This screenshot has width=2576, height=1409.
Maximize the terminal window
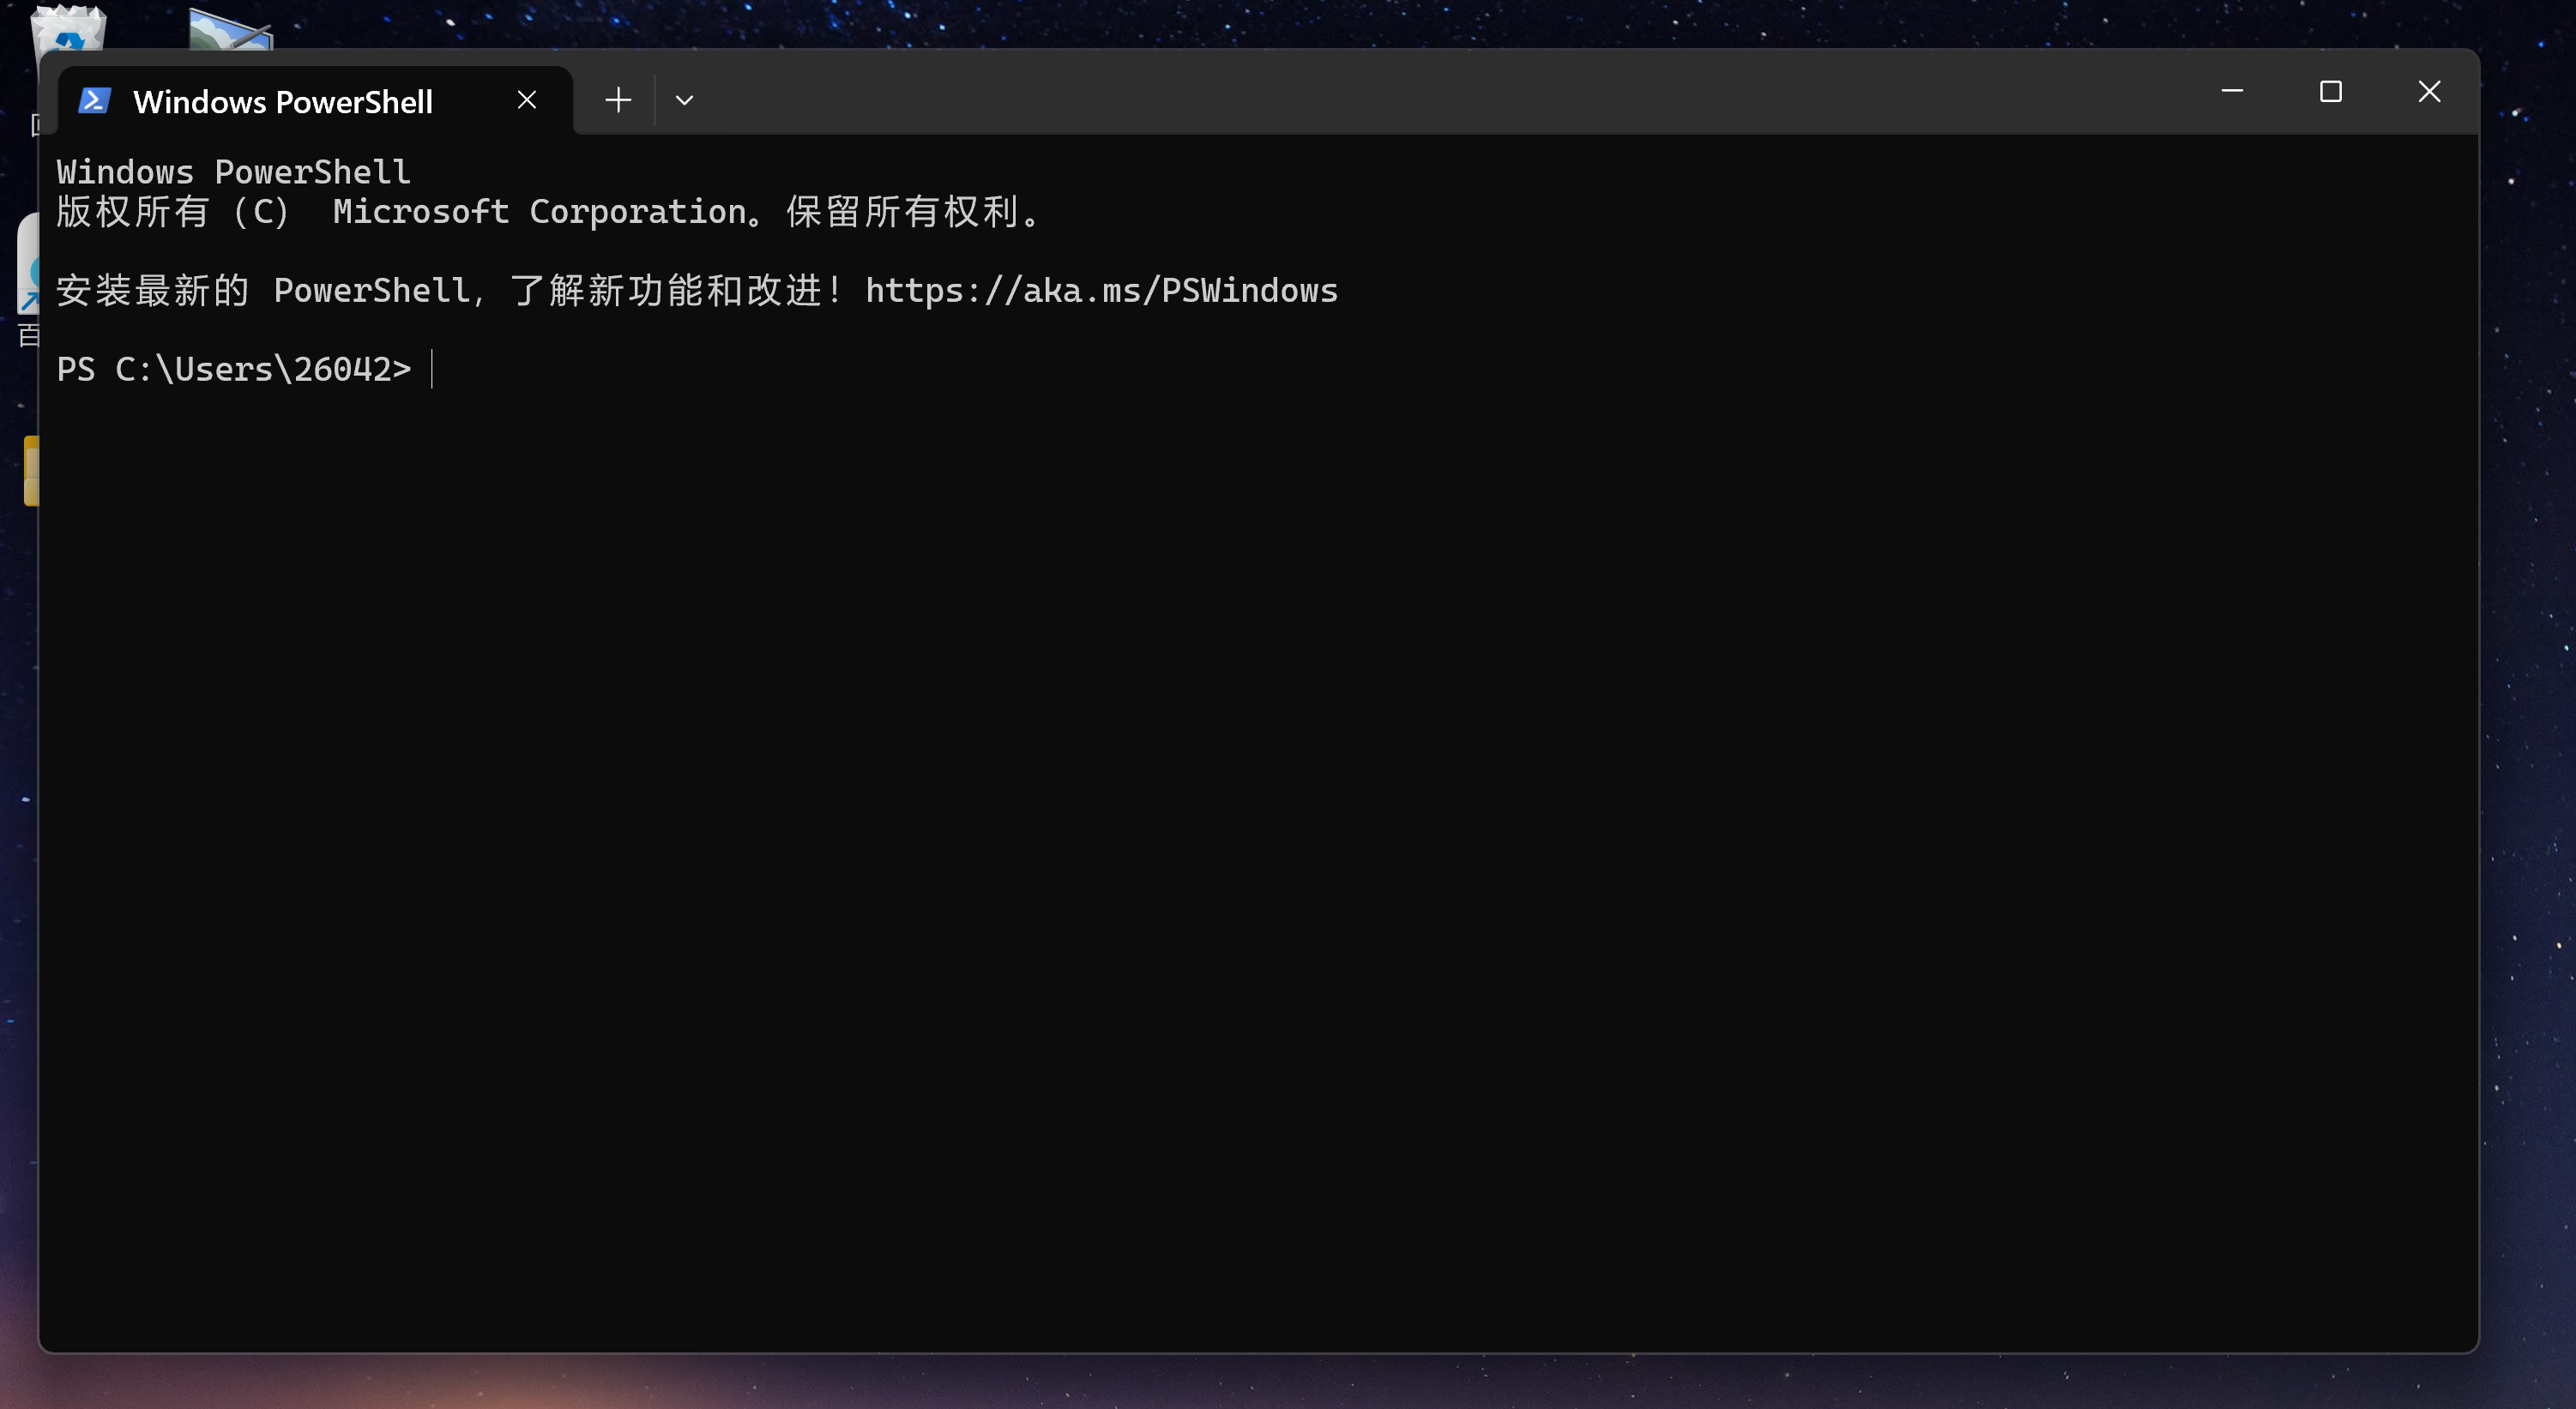coord(2330,91)
